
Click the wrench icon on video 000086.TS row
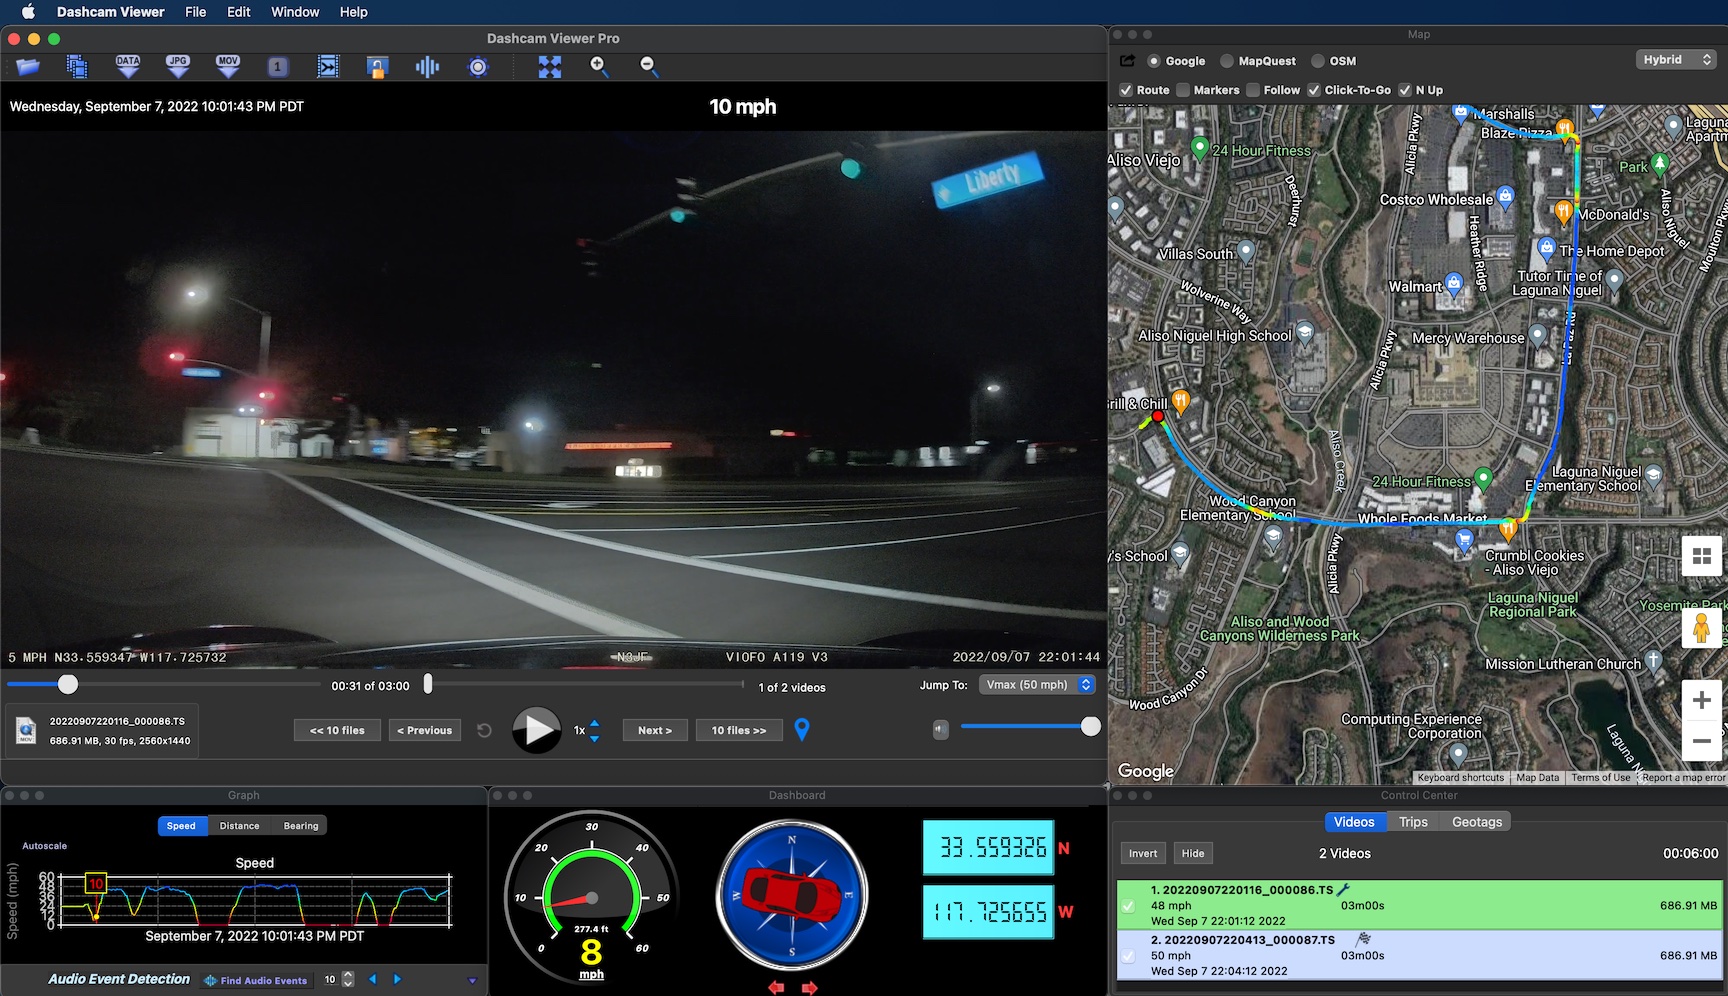(x=1343, y=889)
